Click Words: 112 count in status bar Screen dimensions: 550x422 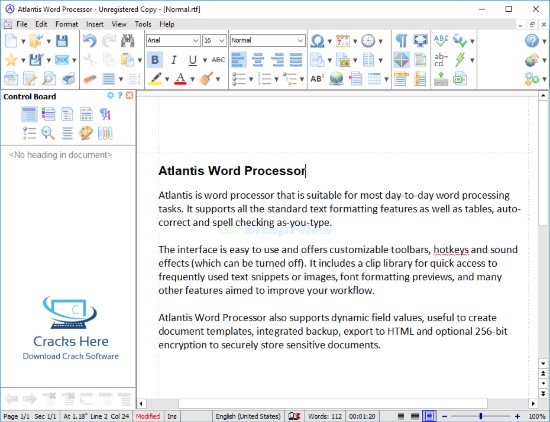pos(325,416)
